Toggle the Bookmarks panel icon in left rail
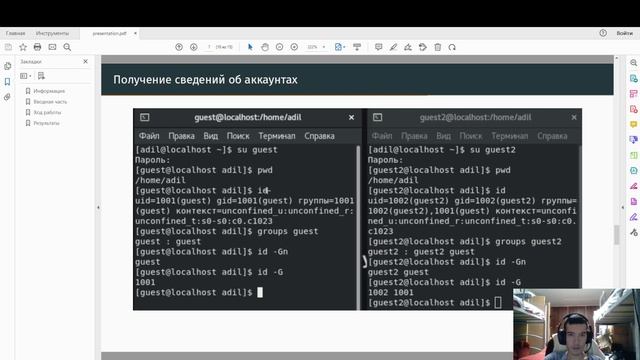Image resolution: width=640 pixels, height=360 pixels. click(7, 82)
